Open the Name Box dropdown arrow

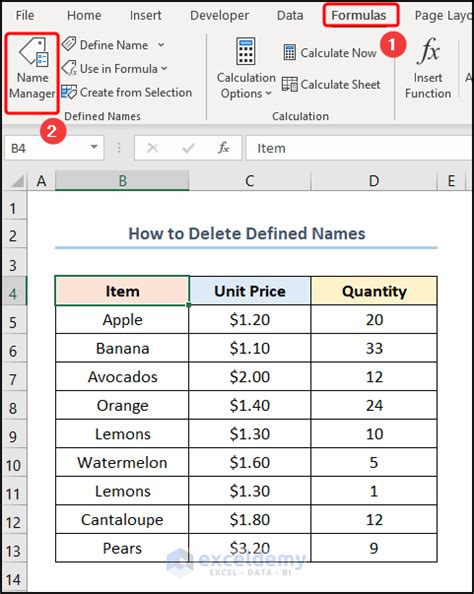coord(94,147)
